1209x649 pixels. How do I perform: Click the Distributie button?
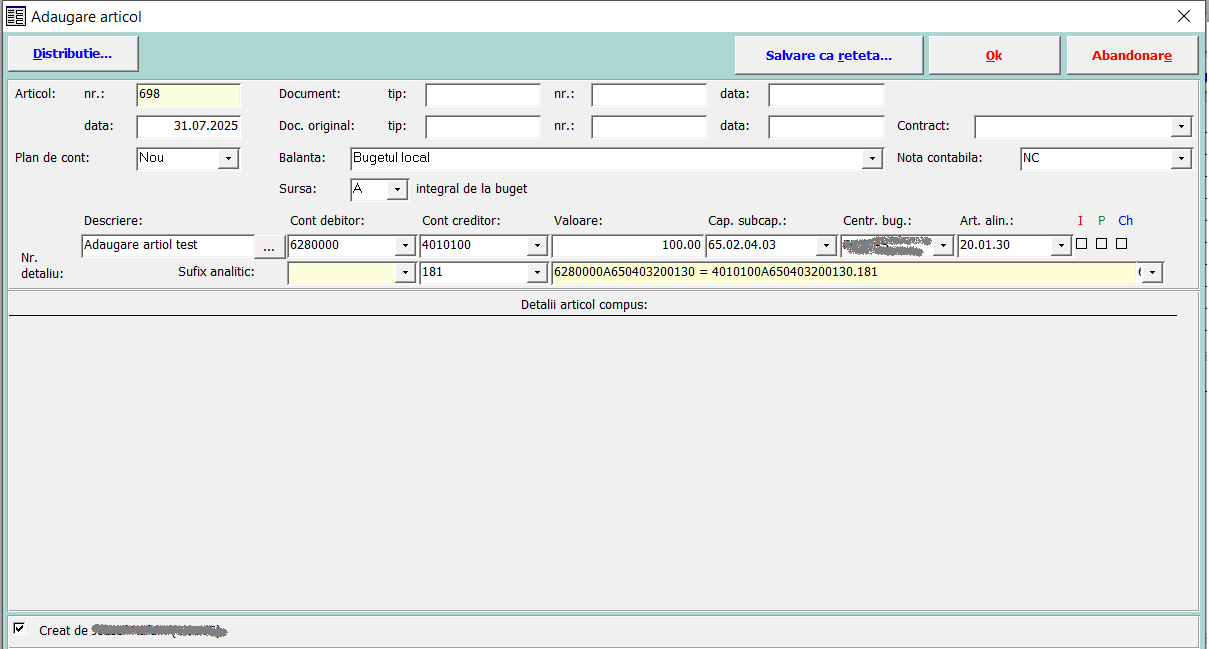click(73, 54)
